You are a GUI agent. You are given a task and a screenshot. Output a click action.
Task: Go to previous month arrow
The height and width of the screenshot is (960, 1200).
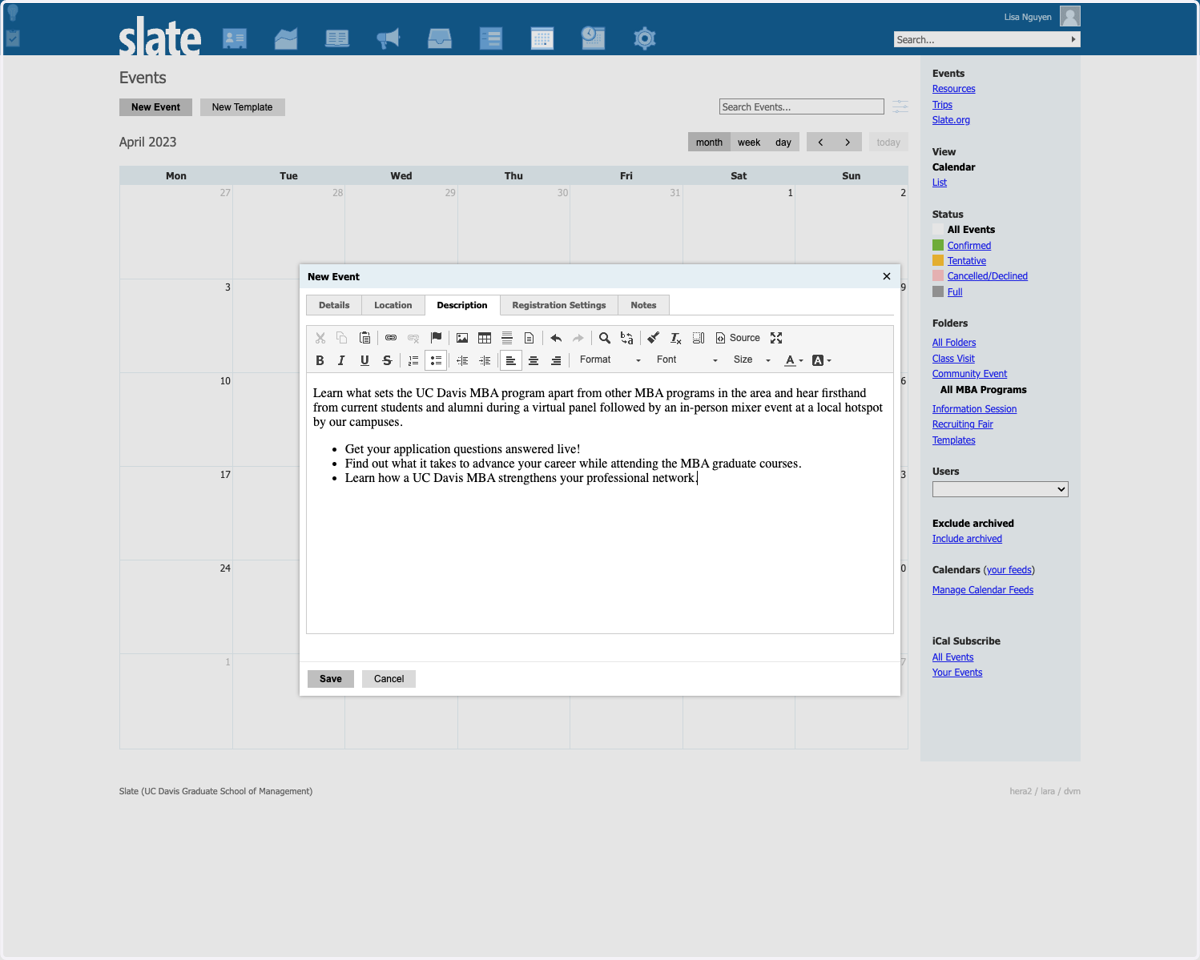pyautogui.click(x=821, y=142)
